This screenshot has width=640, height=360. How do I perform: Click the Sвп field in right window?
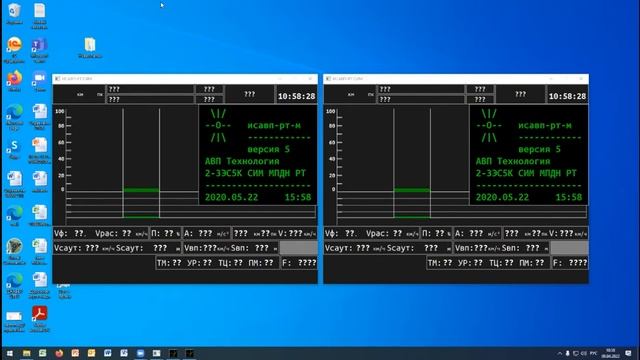pyautogui.click(x=526, y=248)
